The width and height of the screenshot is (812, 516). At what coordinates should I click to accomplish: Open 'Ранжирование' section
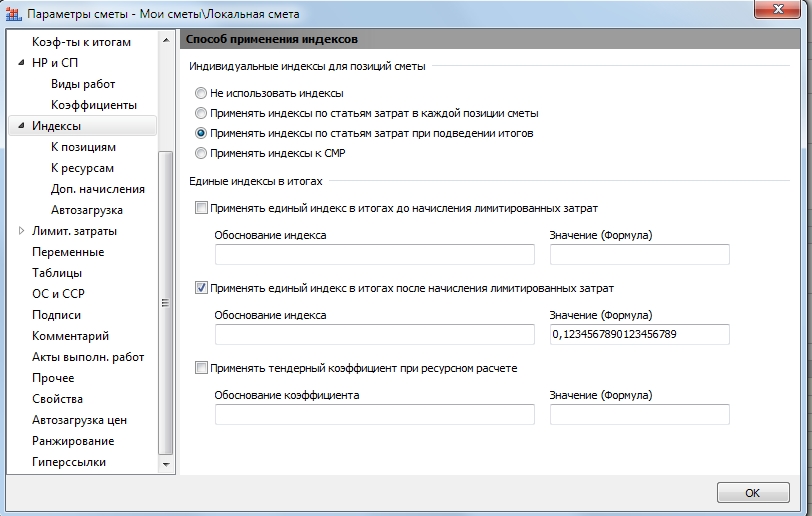(73, 441)
